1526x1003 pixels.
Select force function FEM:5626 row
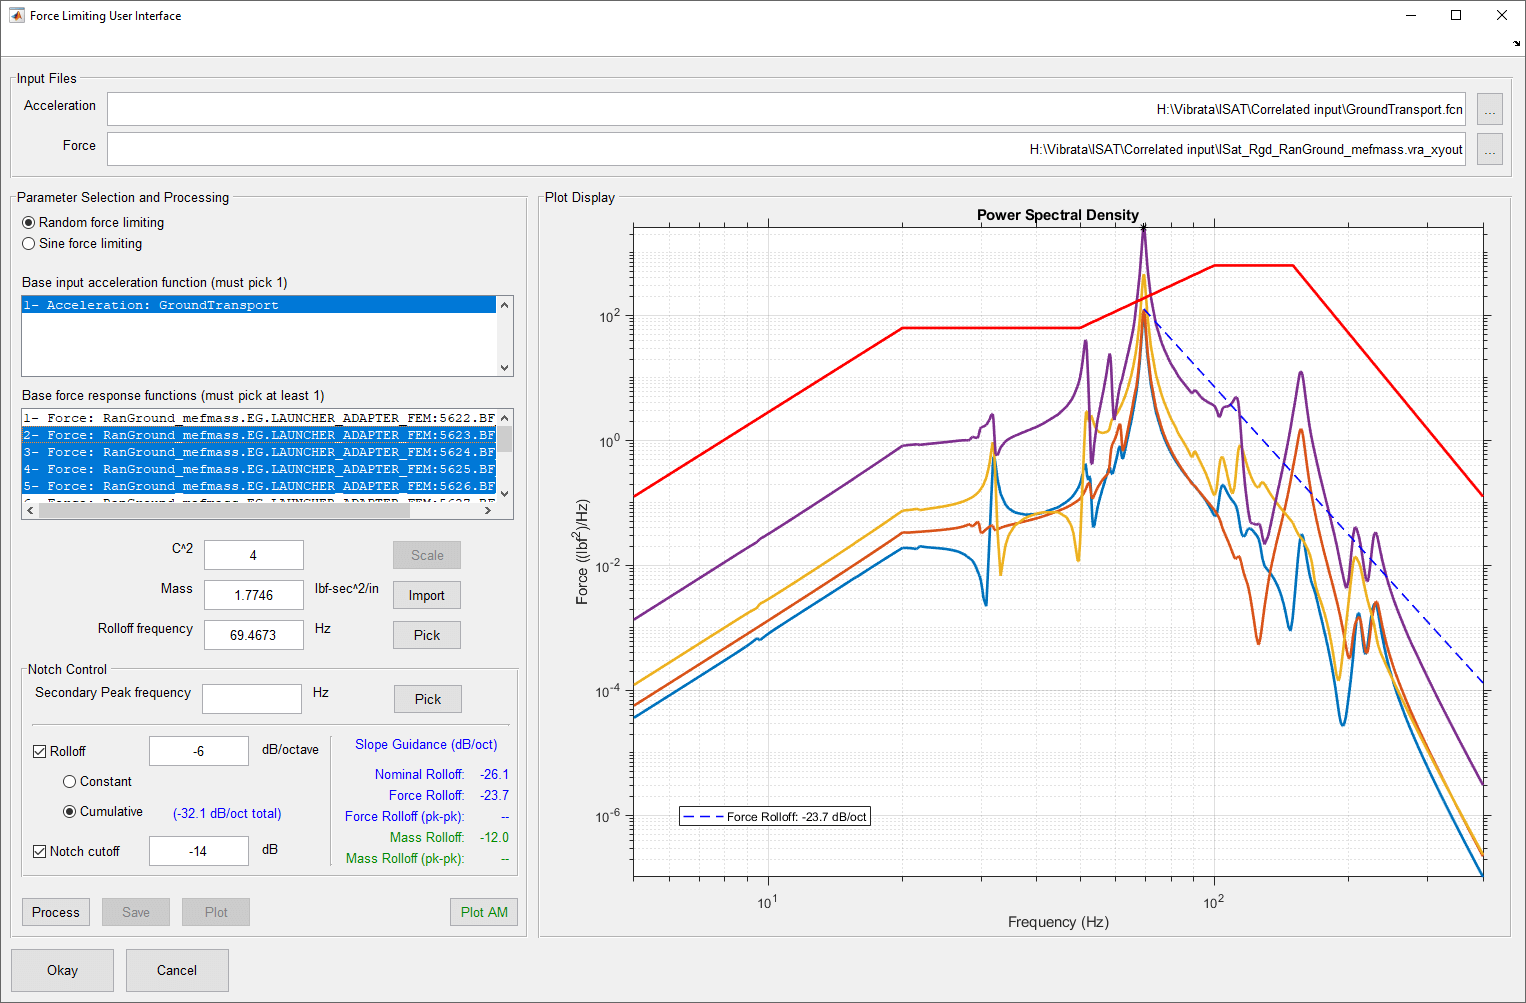click(x=259, y=486)
